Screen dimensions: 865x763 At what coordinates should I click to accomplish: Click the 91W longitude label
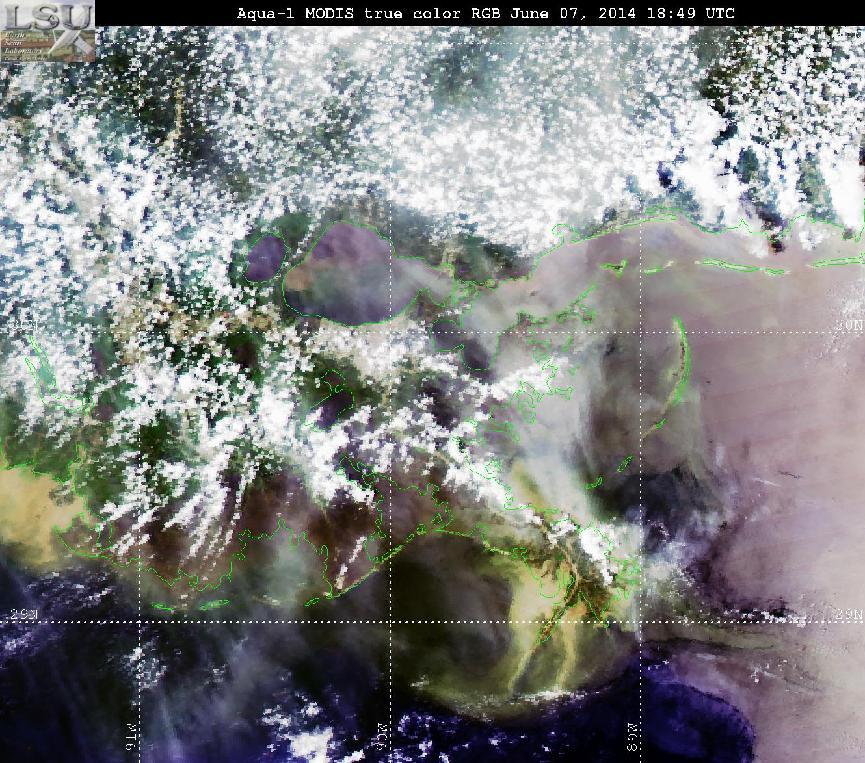[133, 737]
